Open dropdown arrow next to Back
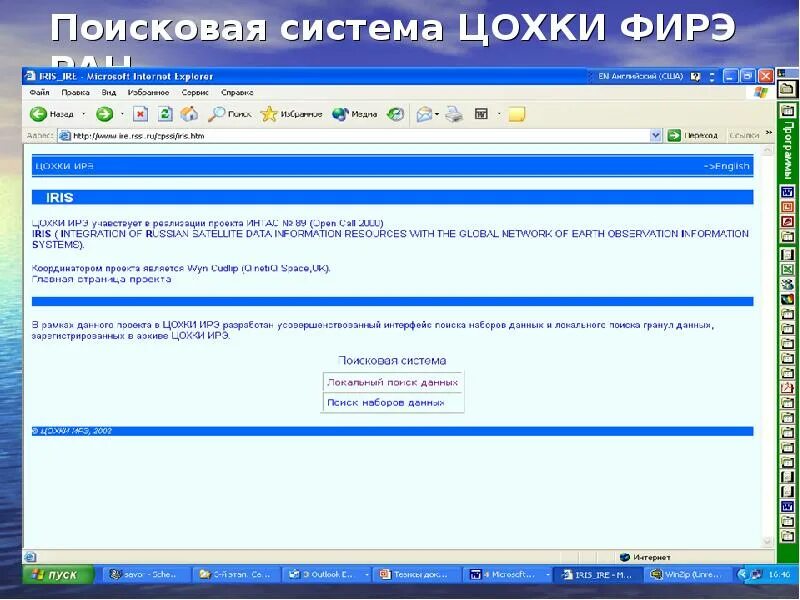 point(84,114)
